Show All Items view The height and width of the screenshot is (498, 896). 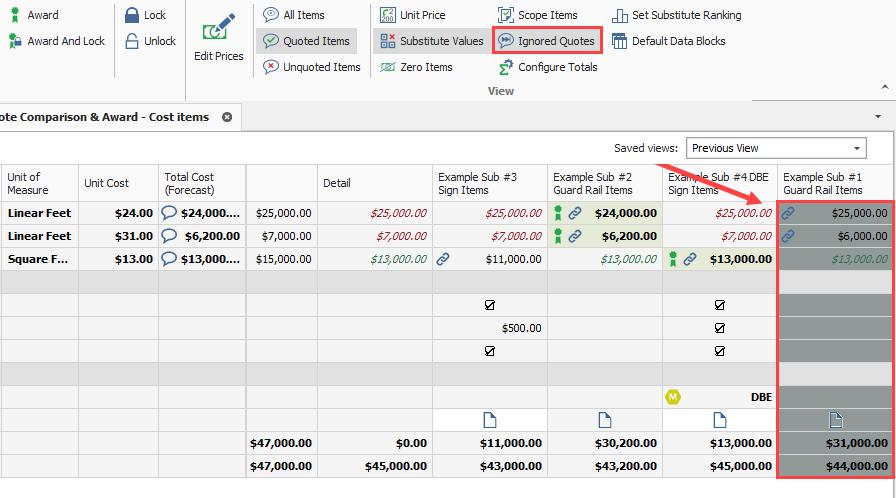(293, 15)
